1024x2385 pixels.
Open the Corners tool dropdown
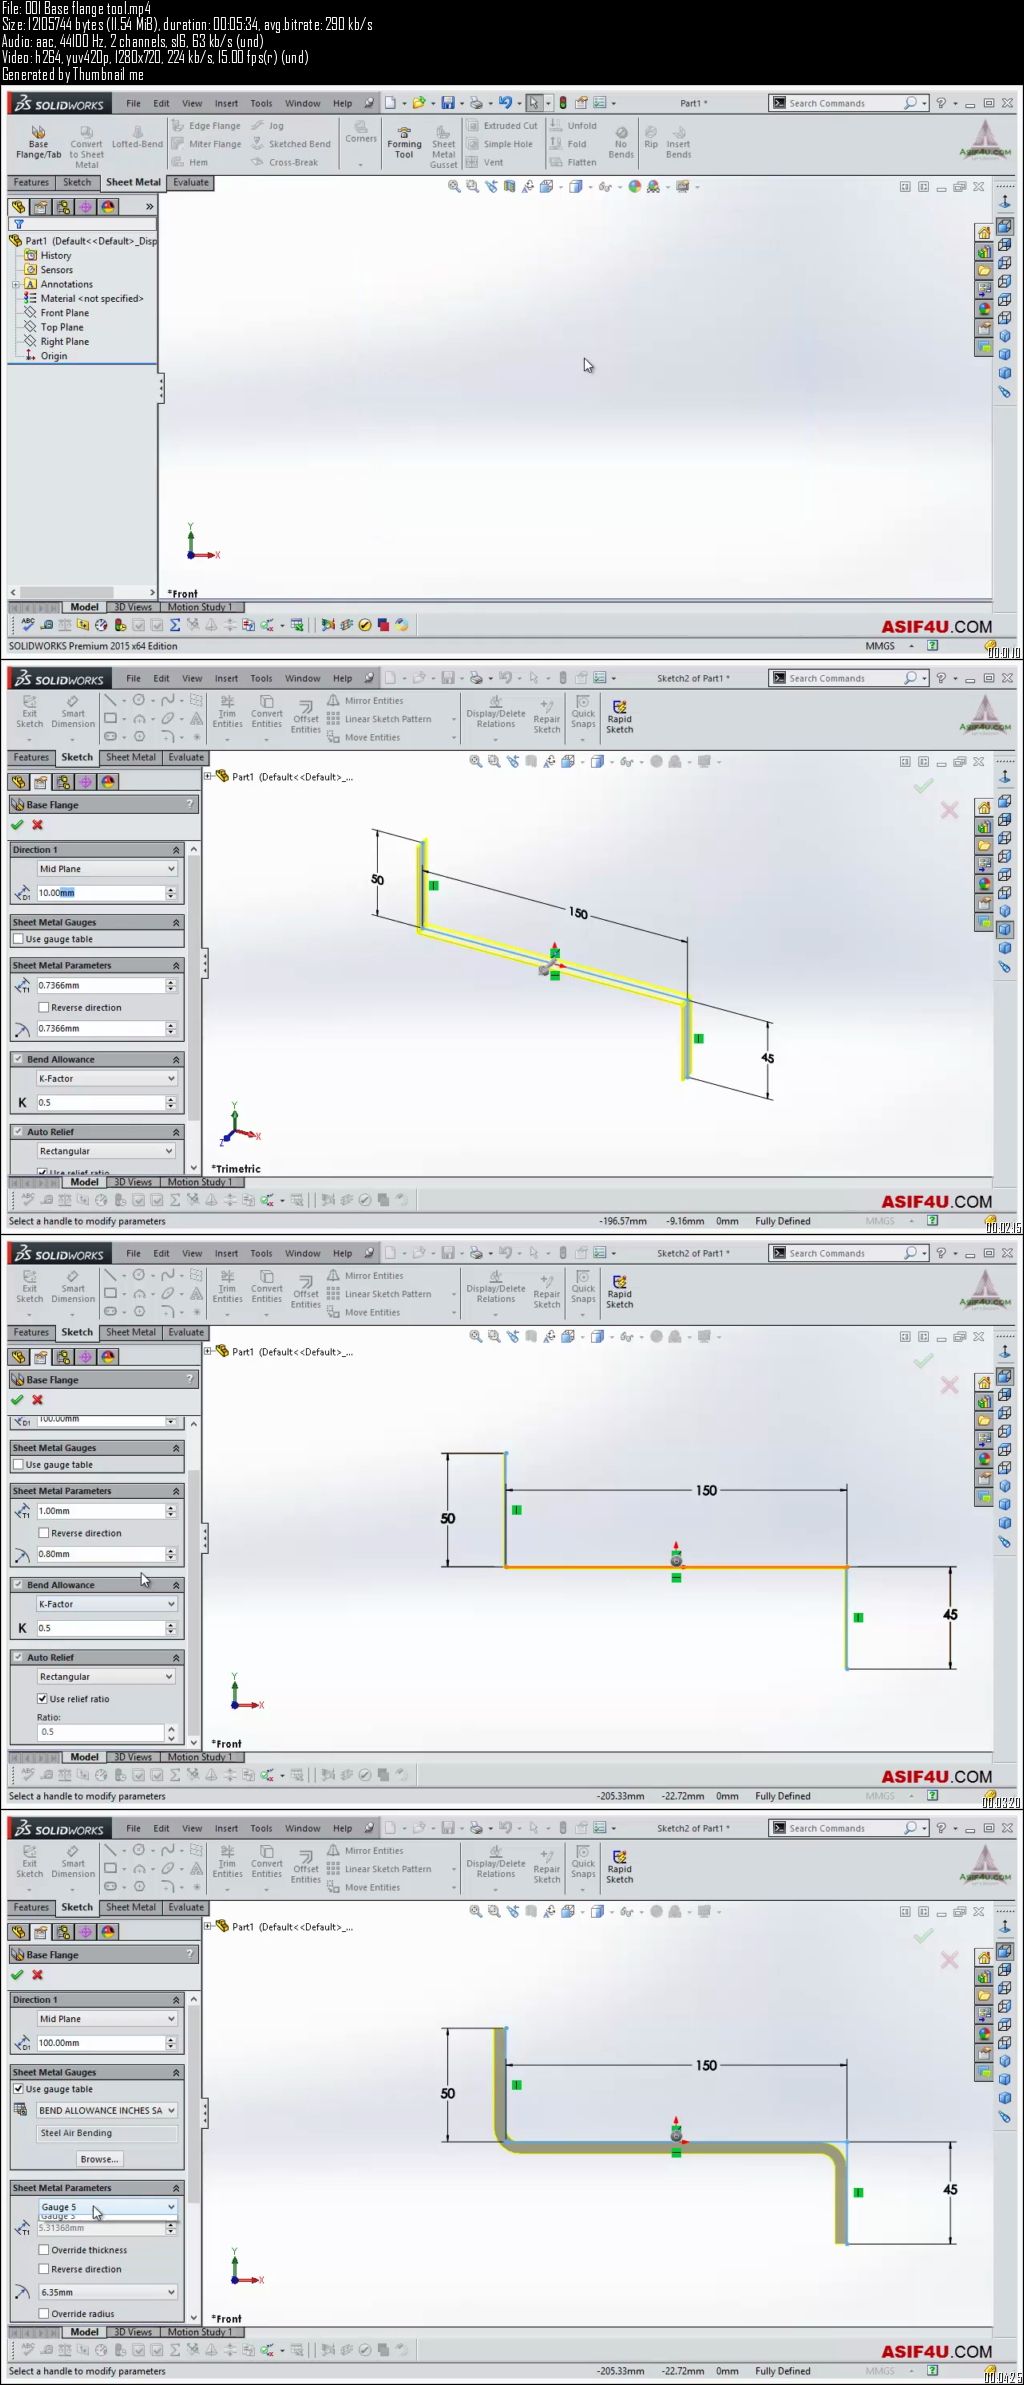361,164
